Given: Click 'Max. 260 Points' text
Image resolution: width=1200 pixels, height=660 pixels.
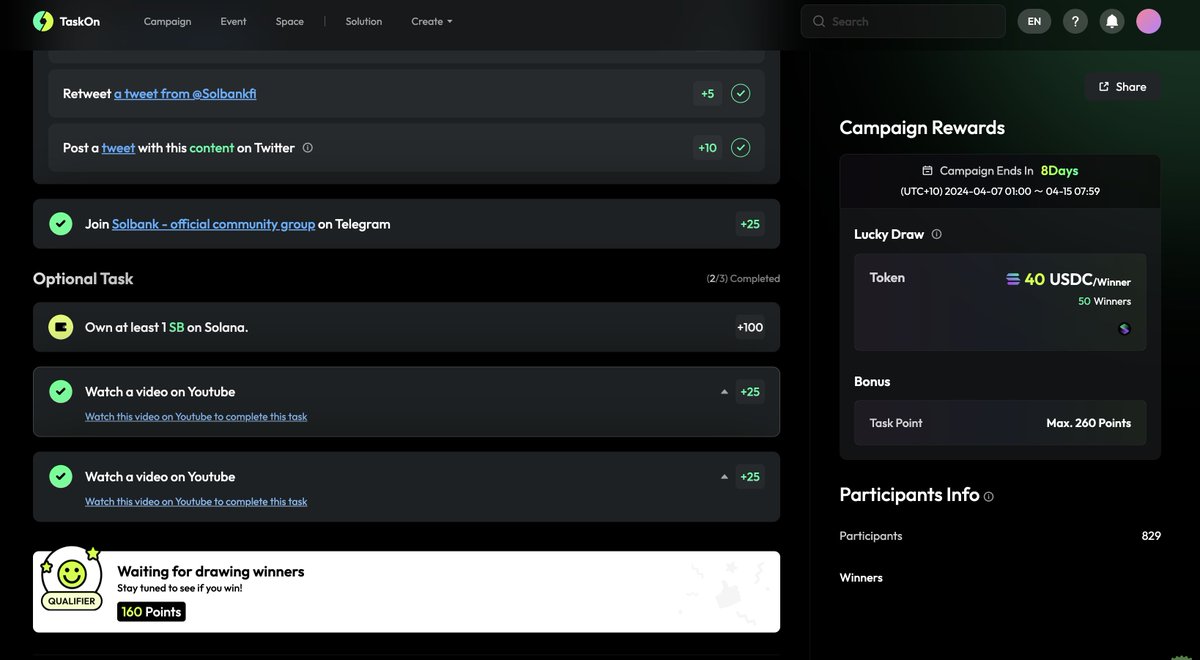Looking at the screenshot, I should pyautogui.click(x=1088, y=423).
